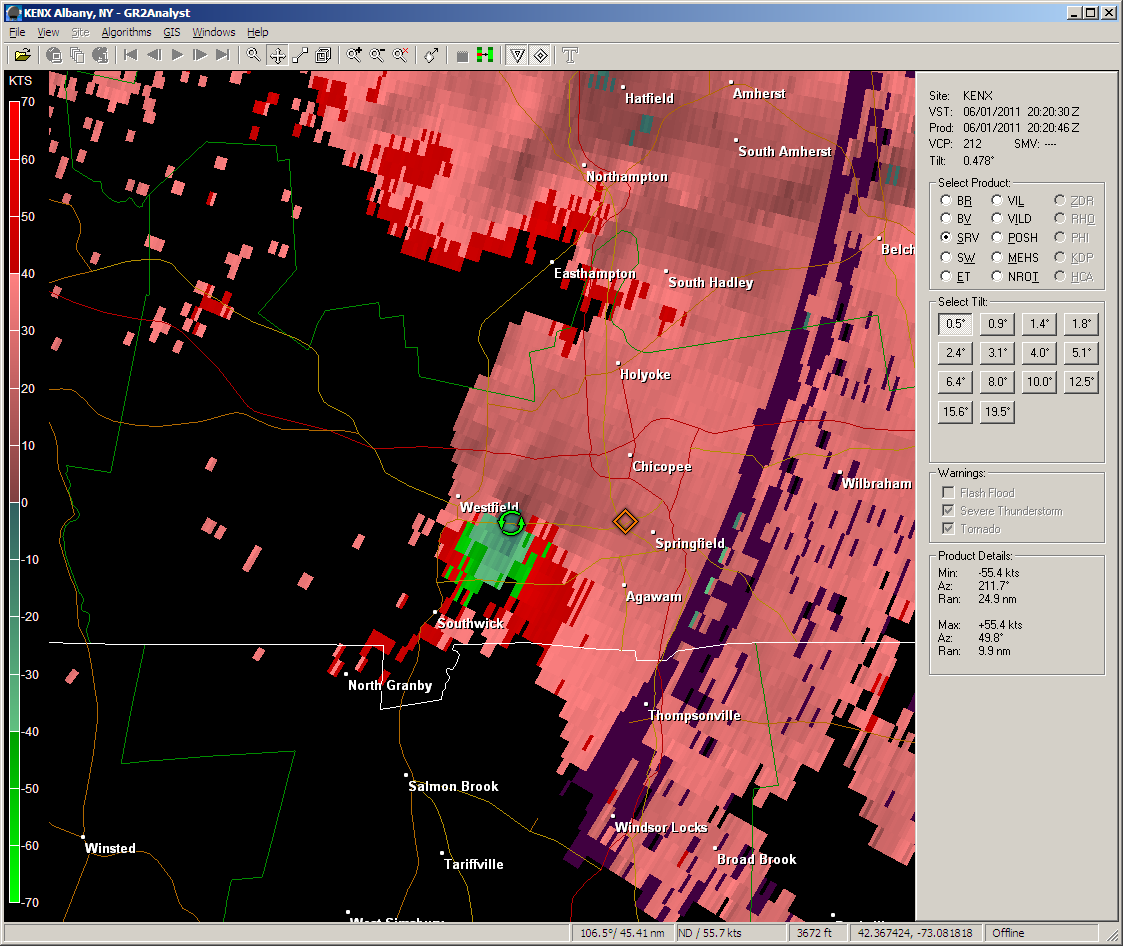Image resolution: width=1123 pixels, height=946 pixels.
Task: Select the NROT product radio button
Action: point(996,276)
